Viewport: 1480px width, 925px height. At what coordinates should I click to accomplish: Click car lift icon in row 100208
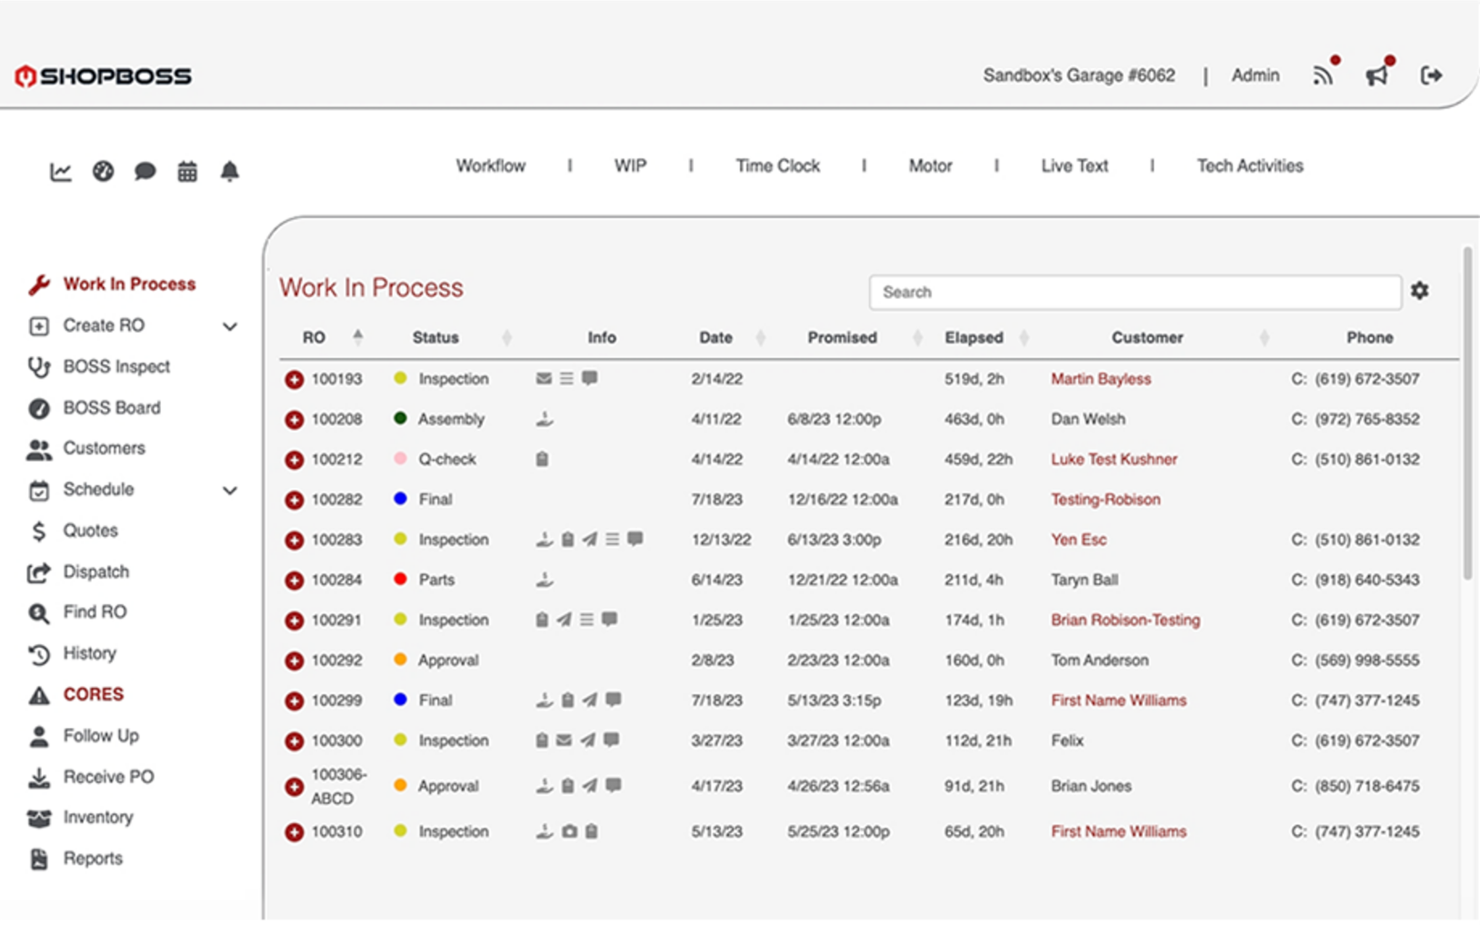544,419
